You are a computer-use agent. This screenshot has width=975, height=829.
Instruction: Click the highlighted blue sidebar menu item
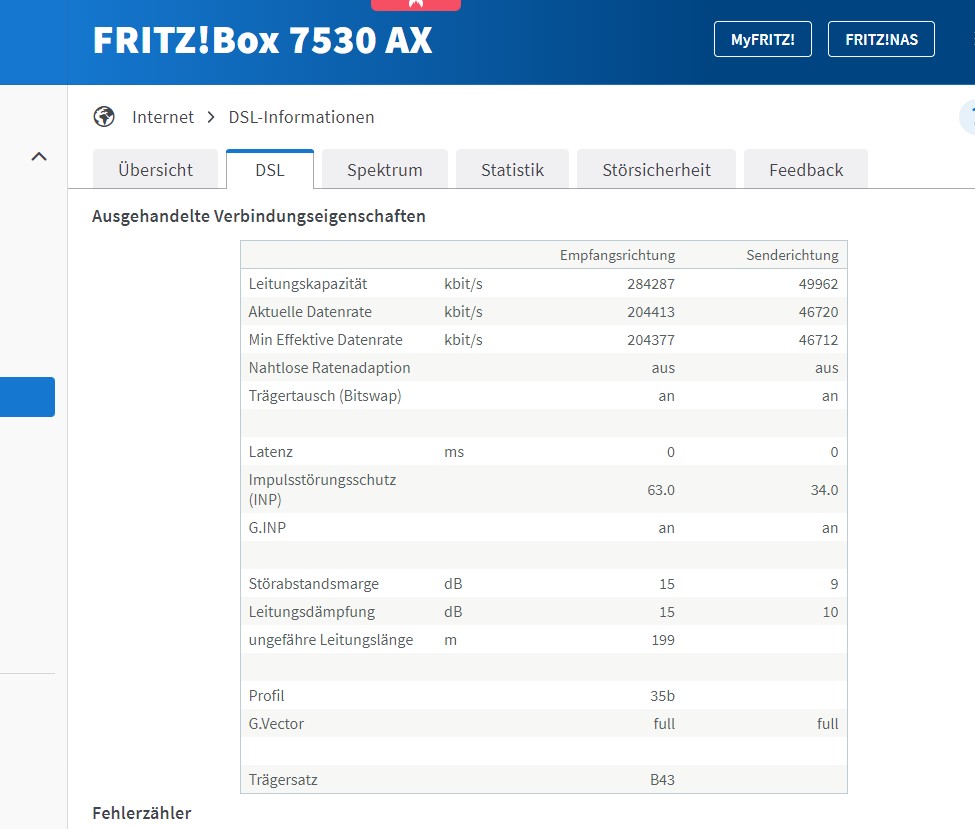(x=27, y=397)
